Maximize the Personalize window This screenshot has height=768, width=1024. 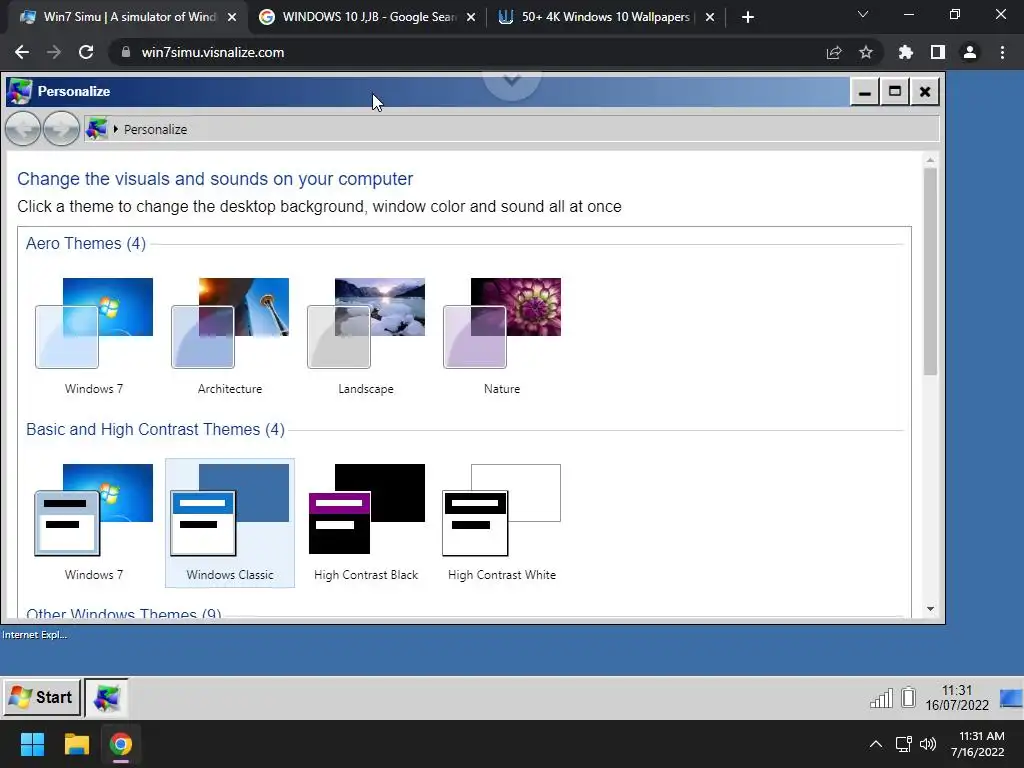[895, 91]
